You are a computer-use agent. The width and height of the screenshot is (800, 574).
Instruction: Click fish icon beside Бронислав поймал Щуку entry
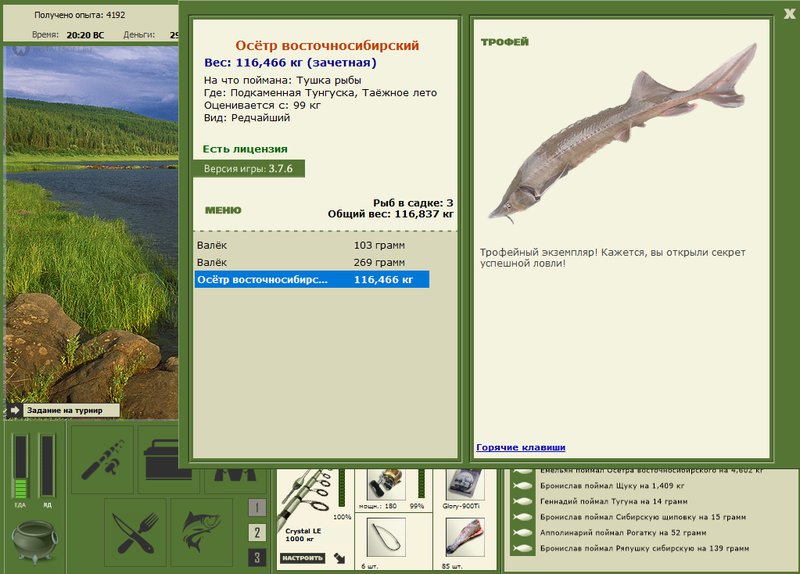pos(522,486)
